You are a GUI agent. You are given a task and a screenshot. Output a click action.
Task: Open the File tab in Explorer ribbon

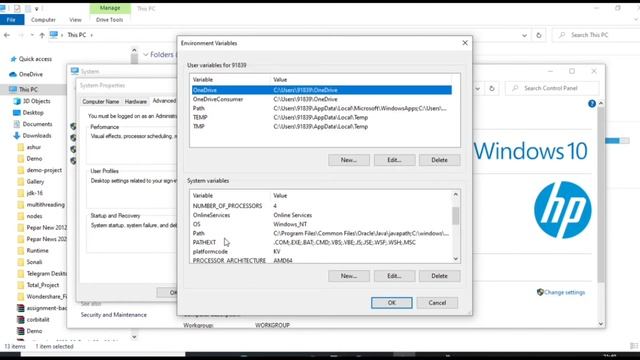pyautogui.click(x=11, y=20)
